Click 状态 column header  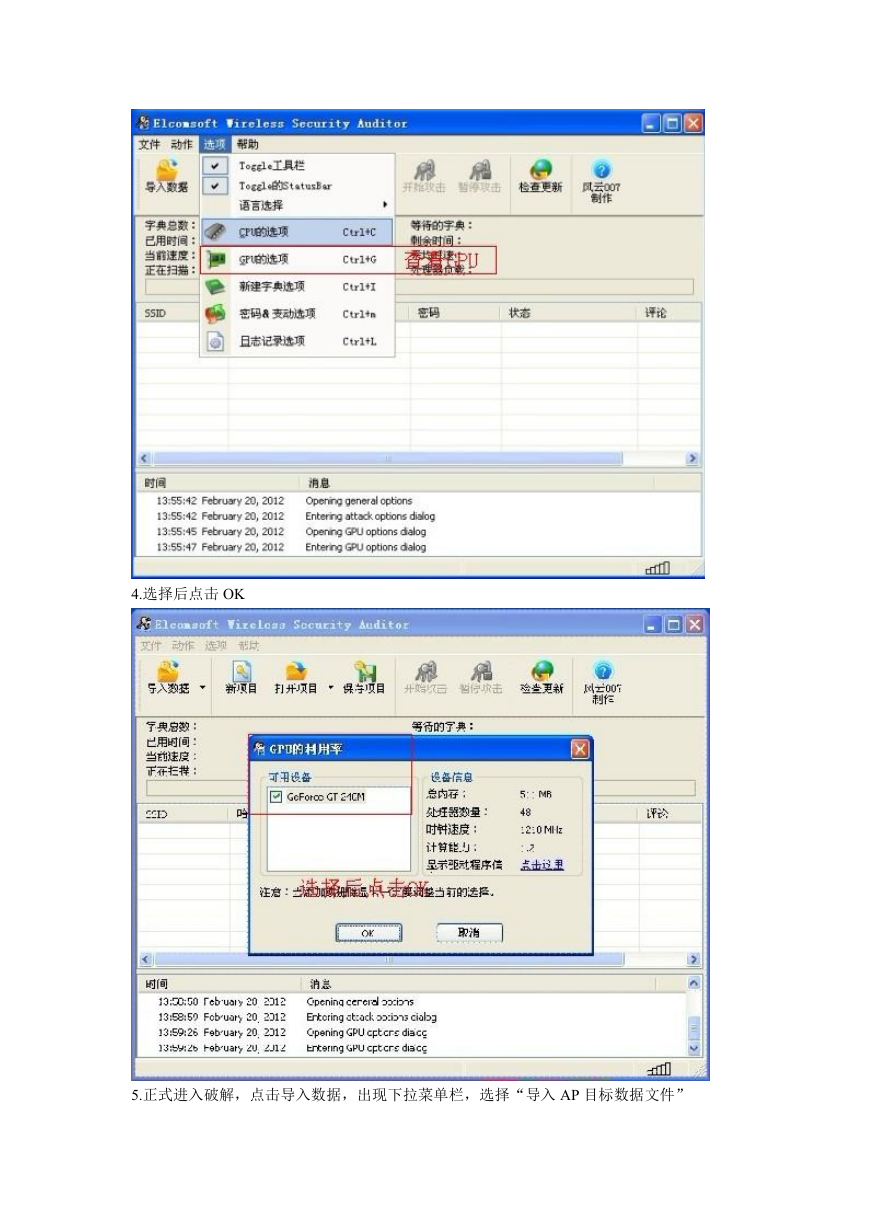[519, 313]
